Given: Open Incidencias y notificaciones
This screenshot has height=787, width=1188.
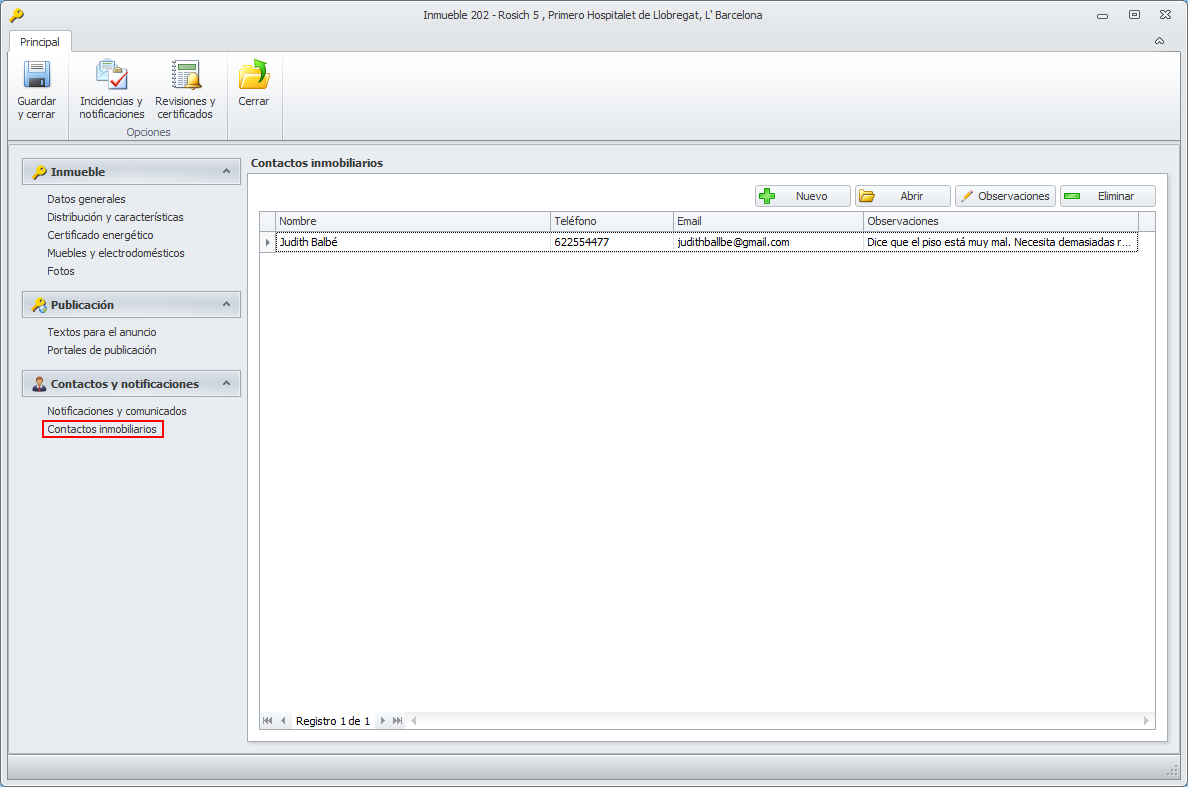Looking at the screenshot, I should click(x=111, y=90).
